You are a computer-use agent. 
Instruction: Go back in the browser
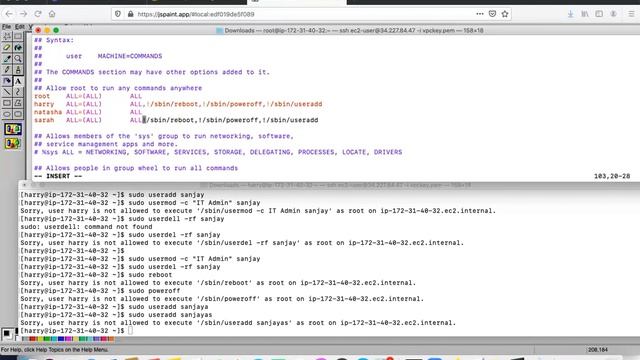click(9, 14)
